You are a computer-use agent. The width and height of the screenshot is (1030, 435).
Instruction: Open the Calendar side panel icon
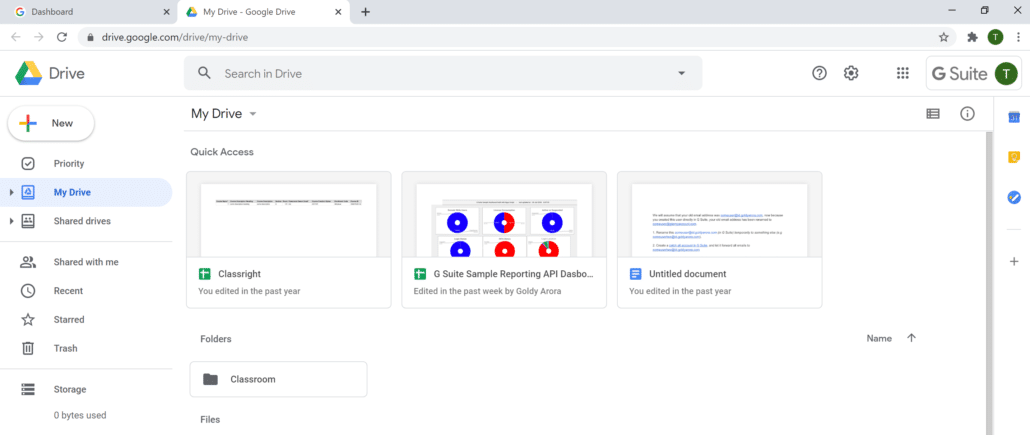point(1014,117)
